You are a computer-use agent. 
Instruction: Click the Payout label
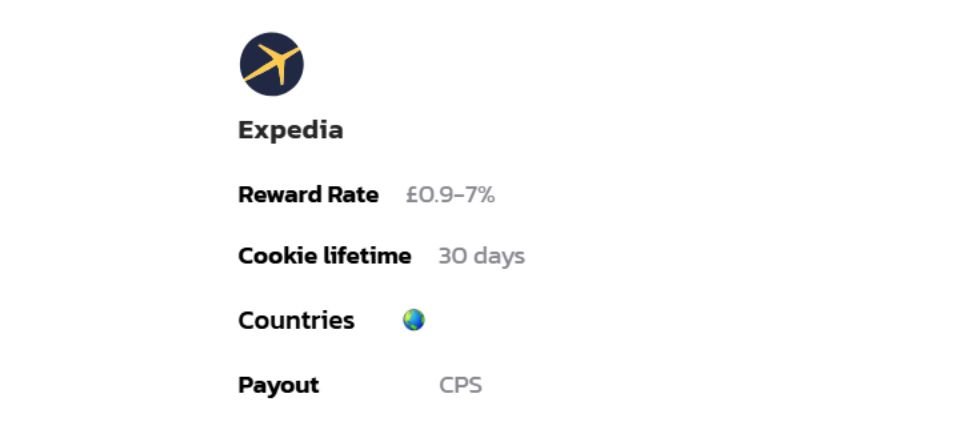click(x=278, y=385)
